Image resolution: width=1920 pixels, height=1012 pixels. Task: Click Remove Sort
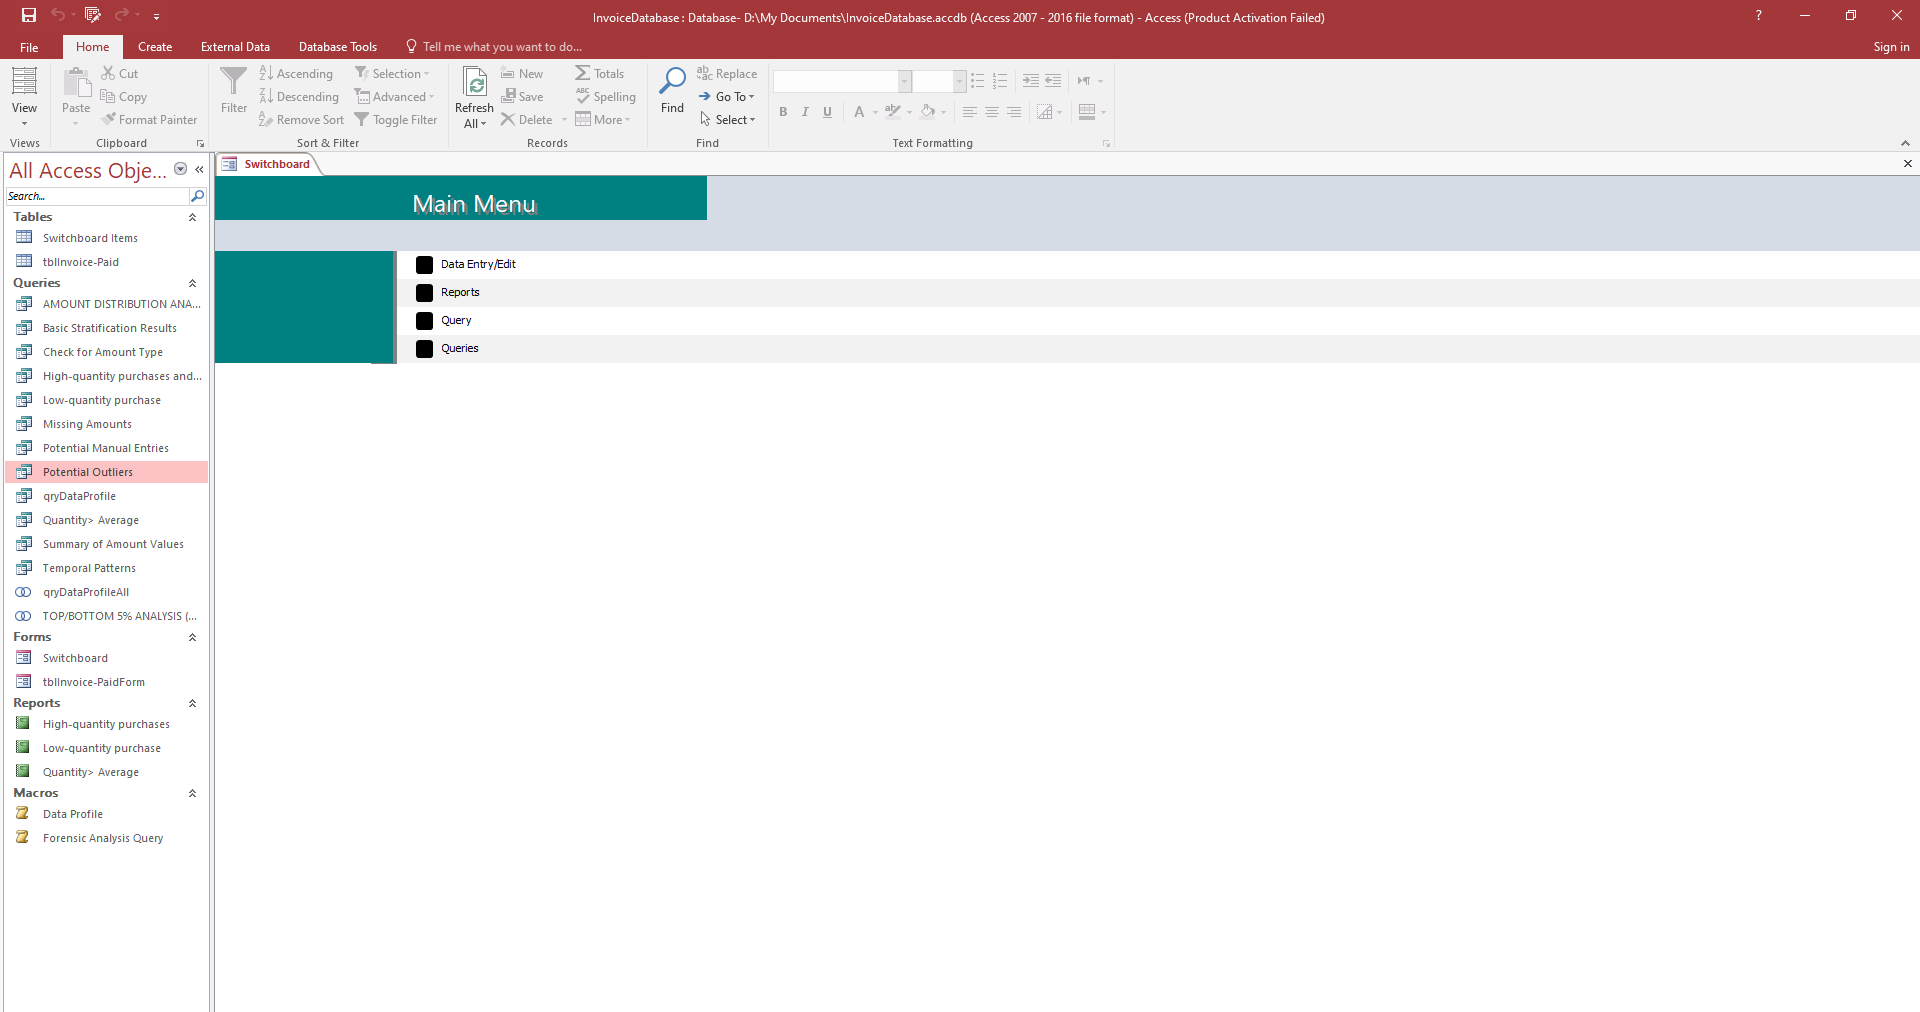[301, 120]
